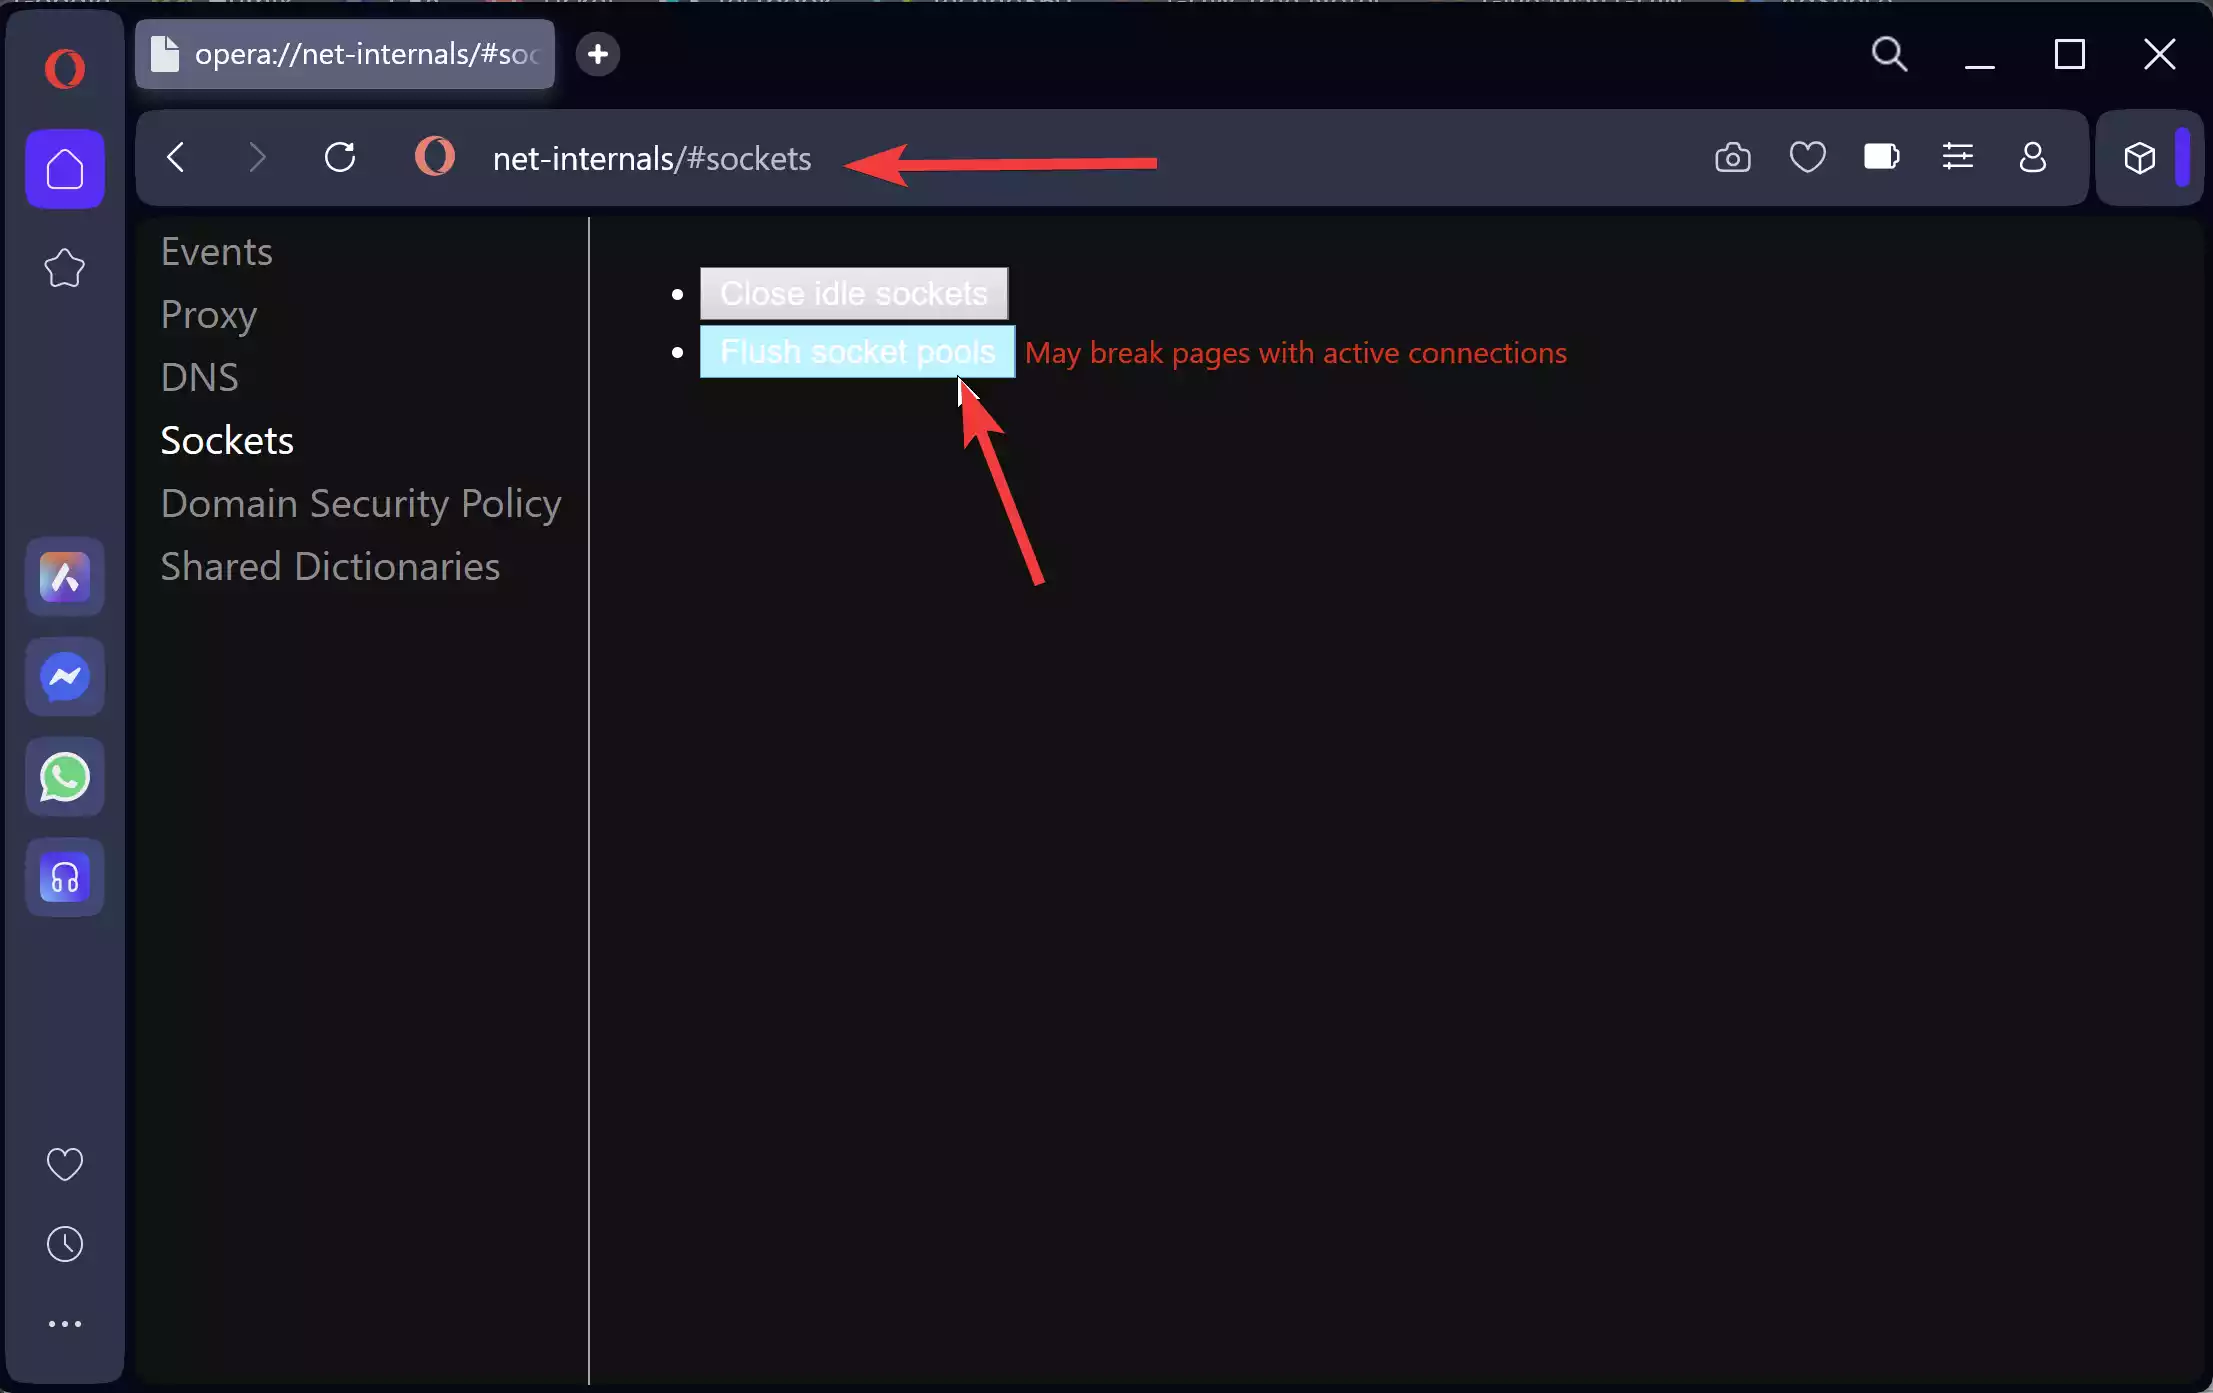This screenshot has height=1393, width=2213.
Task: Open History clock icon in sidebar
Action: (x=65, y=1244)
